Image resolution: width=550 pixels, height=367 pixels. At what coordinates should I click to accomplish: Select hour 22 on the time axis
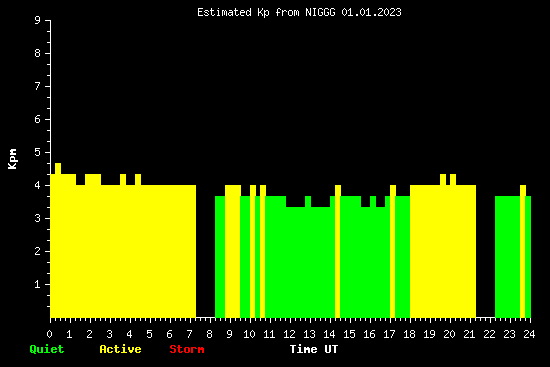click(489, 334)
